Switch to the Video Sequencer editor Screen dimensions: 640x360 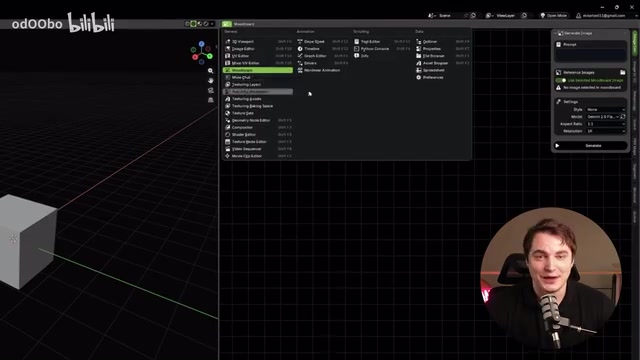258,149
